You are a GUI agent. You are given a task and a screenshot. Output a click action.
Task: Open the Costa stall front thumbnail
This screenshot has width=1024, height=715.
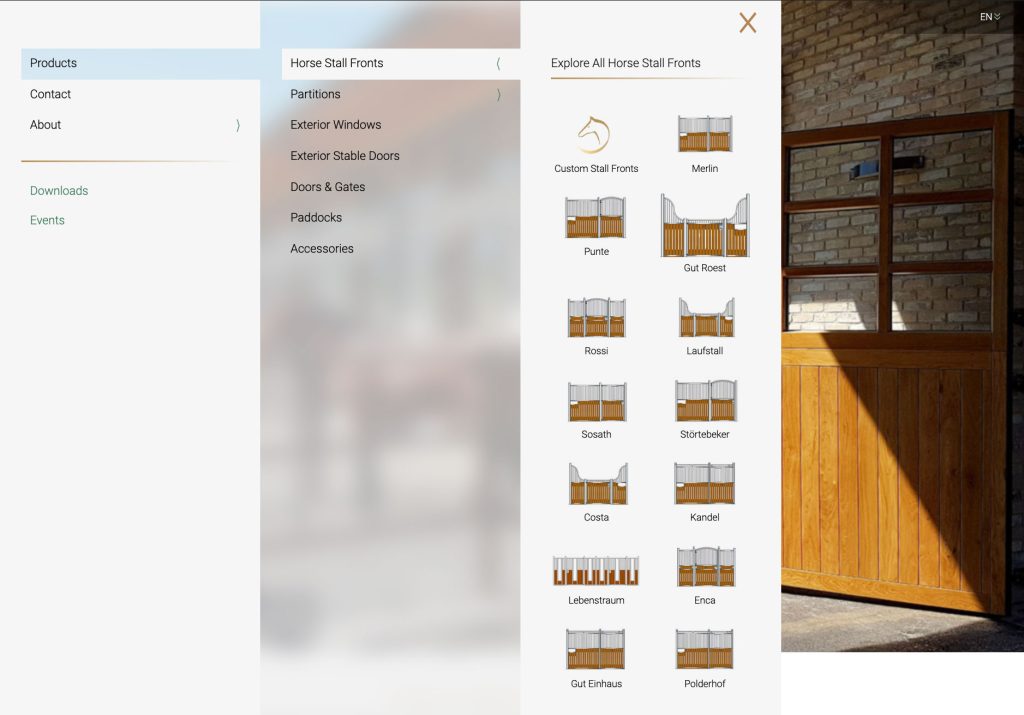596,484
